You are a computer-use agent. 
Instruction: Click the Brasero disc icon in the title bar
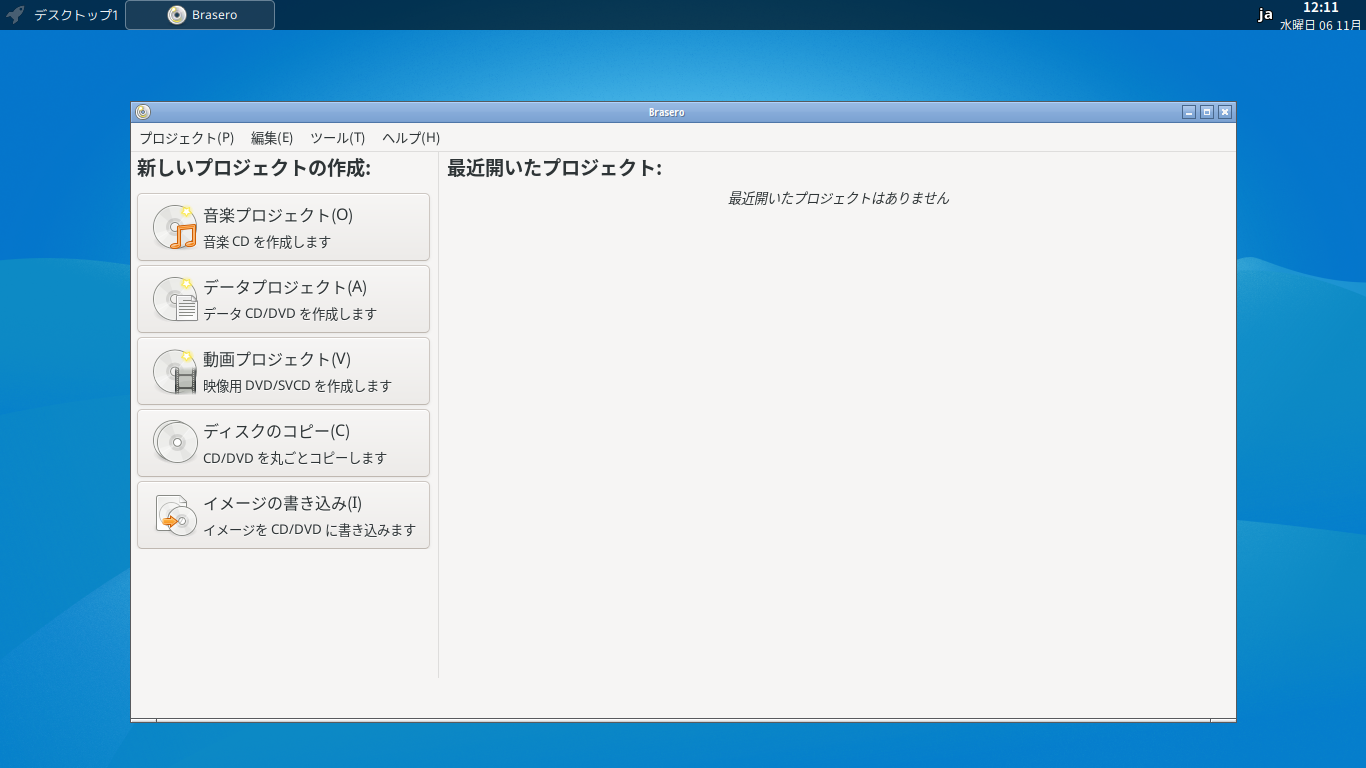143,112
